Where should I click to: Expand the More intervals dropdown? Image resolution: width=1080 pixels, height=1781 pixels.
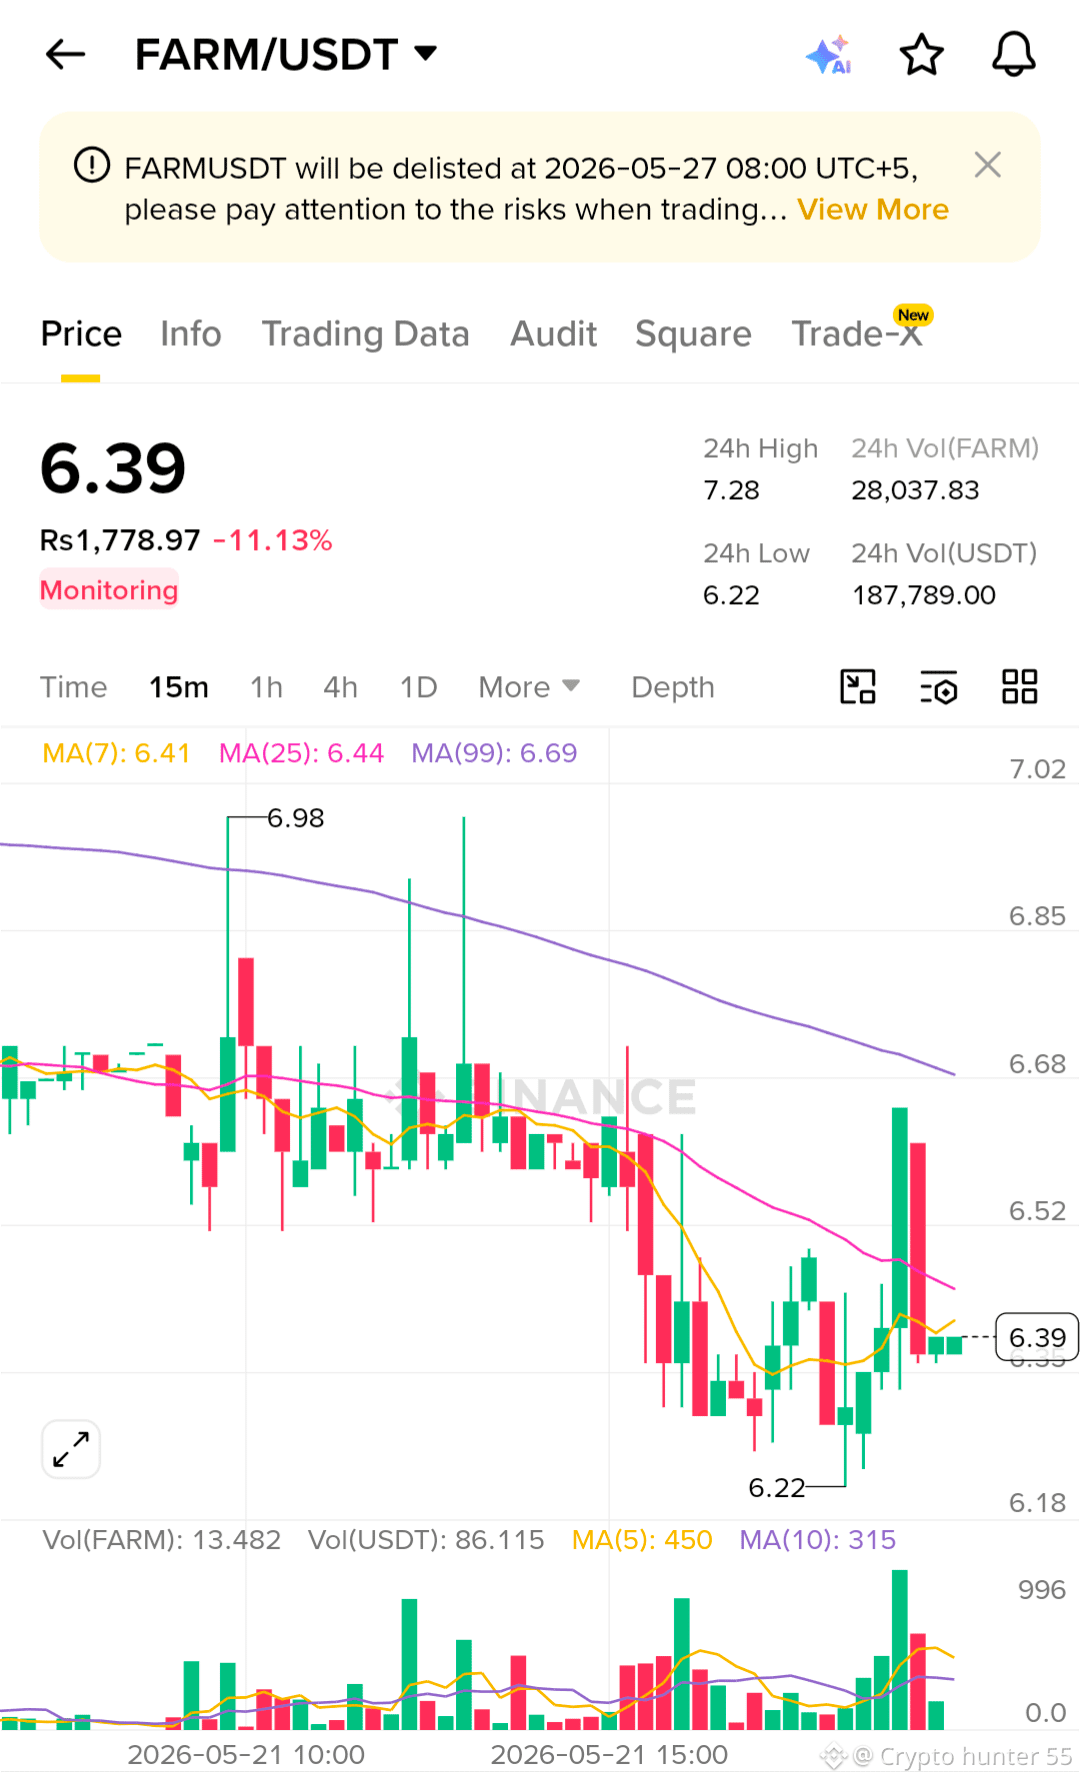(x=529, y=687)
